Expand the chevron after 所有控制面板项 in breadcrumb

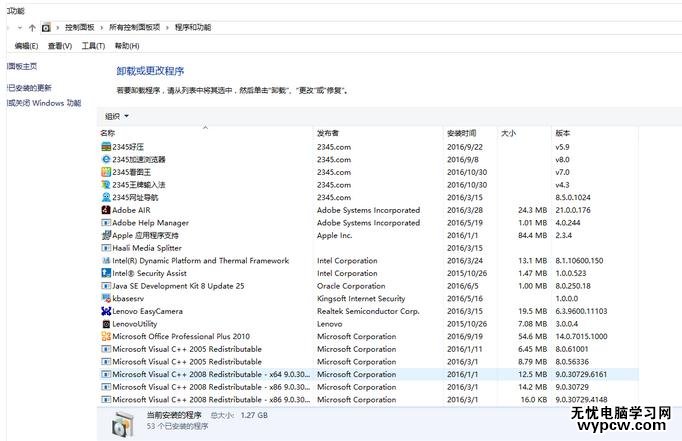[x=167, y=28]
